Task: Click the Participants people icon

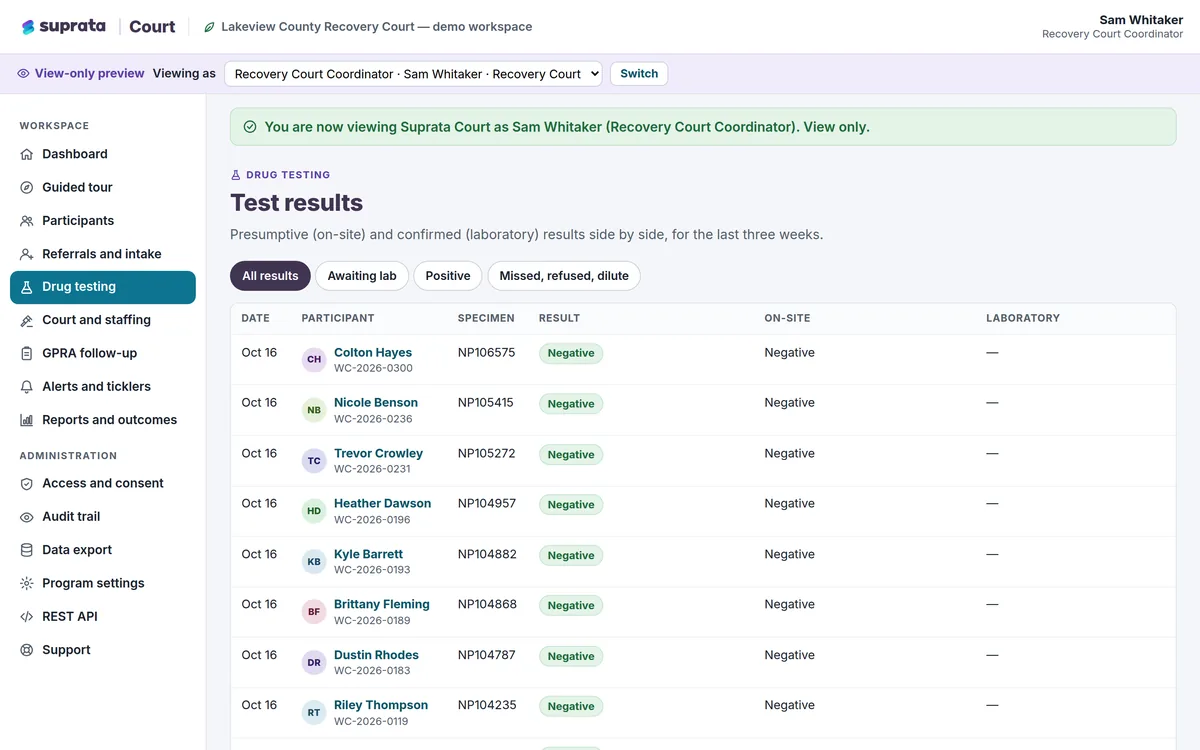Action: [27, 221]
